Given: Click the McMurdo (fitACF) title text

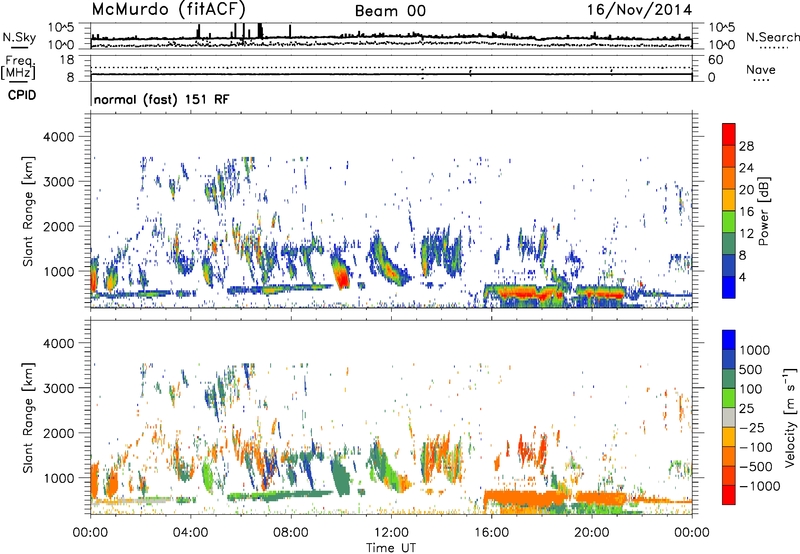Looking at the screenshot, I should pos(169,9).
